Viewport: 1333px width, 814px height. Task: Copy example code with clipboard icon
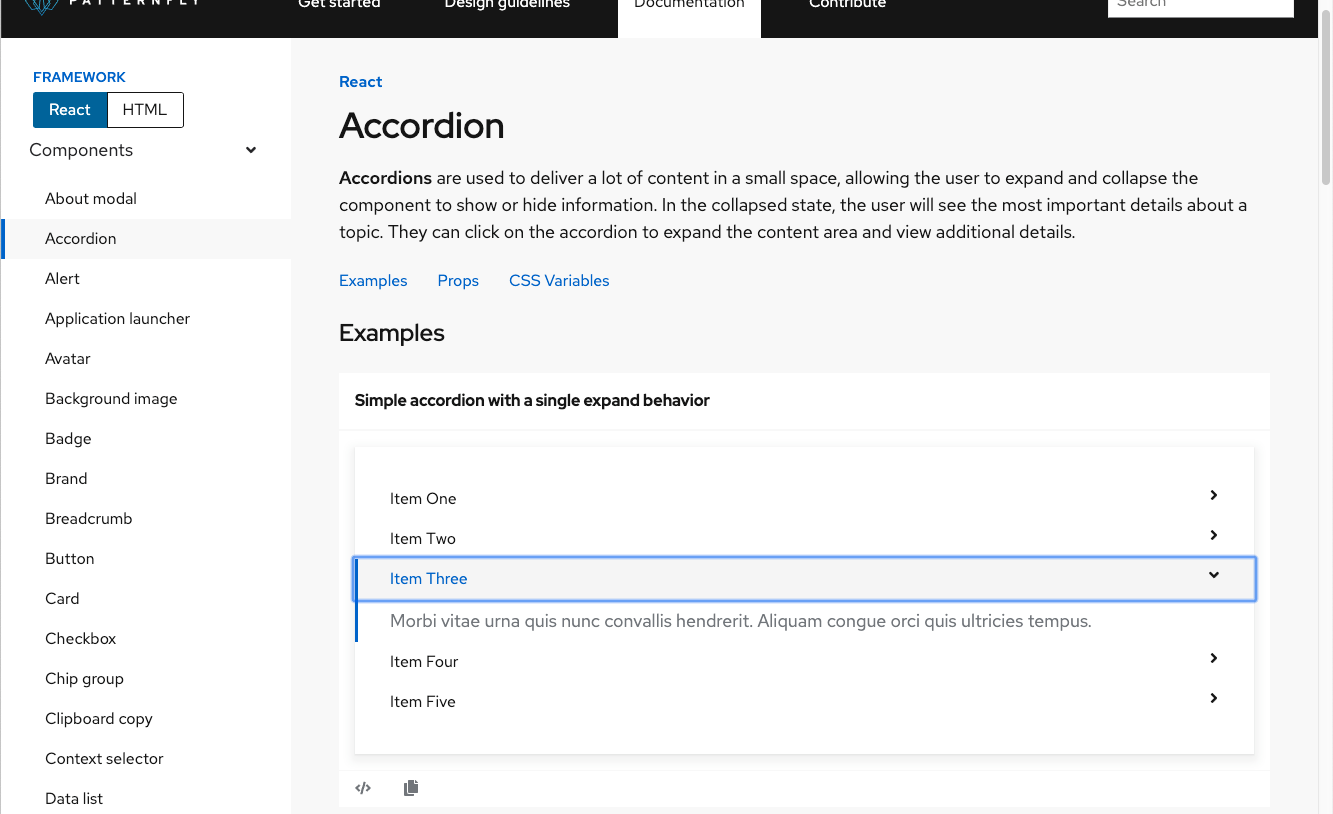click(411, 788)
